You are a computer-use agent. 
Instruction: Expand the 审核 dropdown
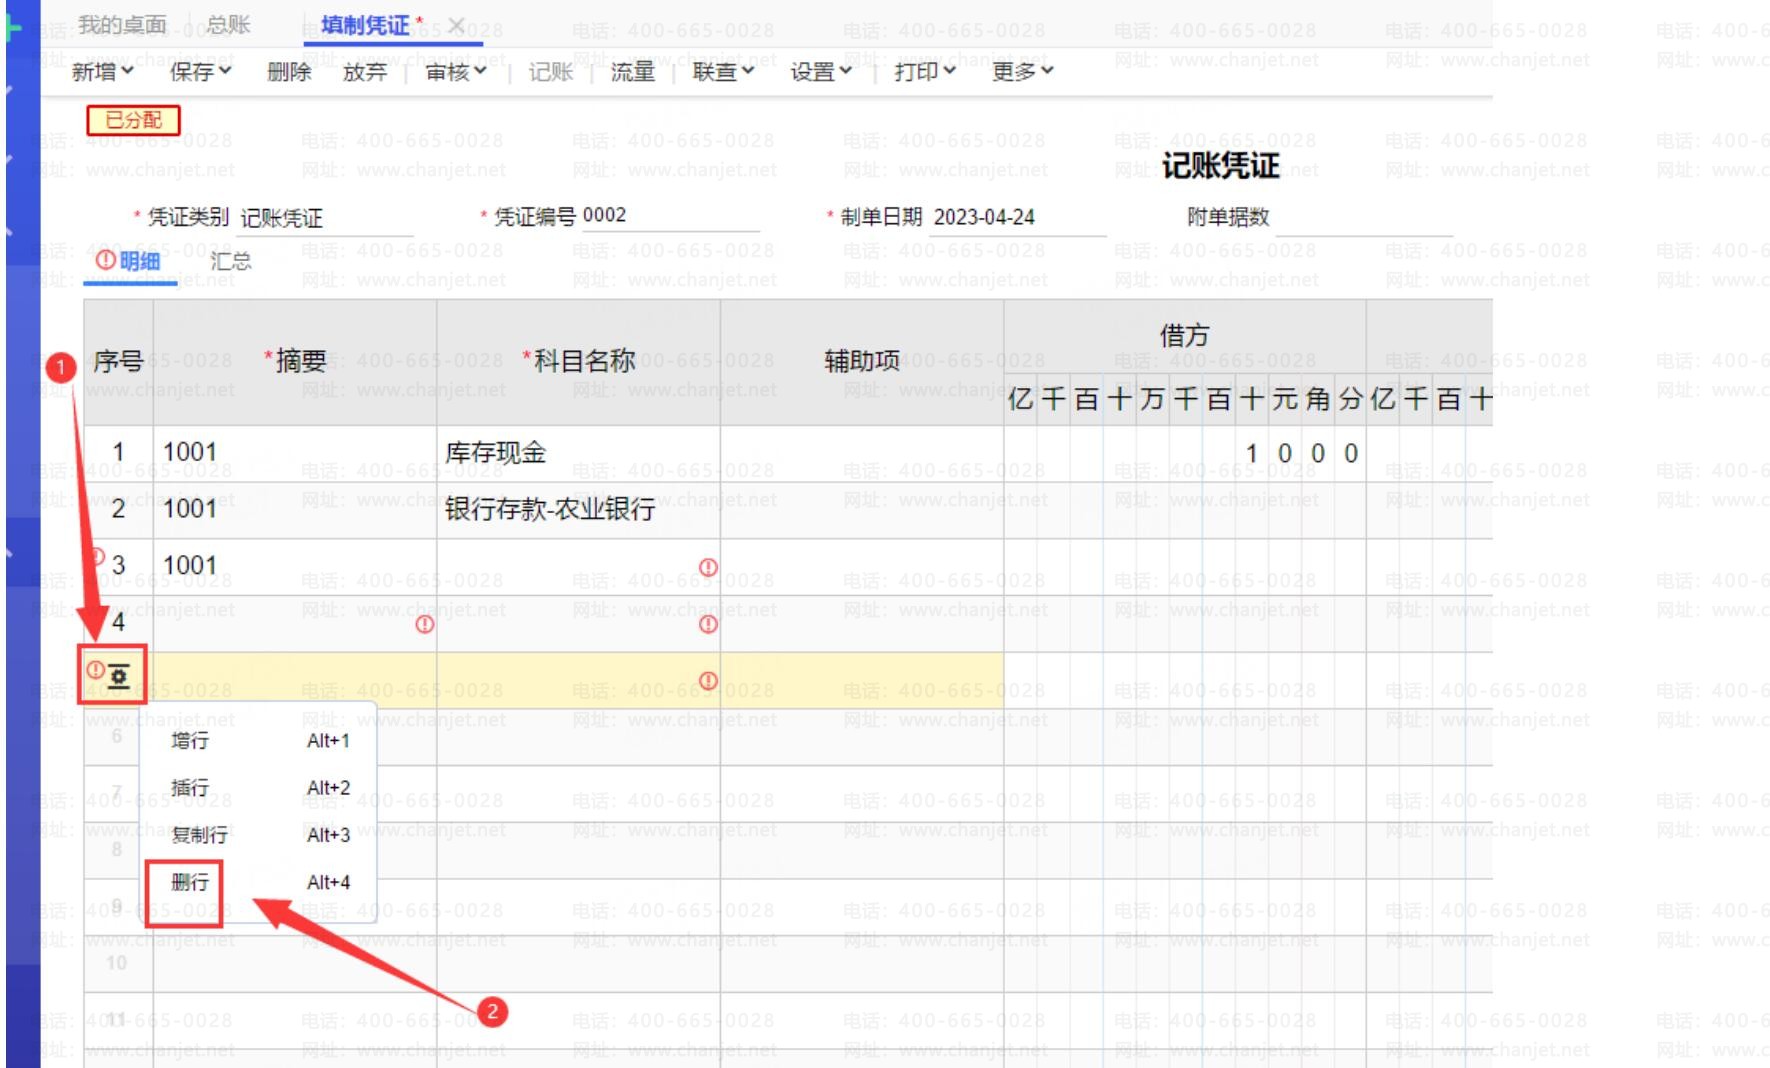456,71
